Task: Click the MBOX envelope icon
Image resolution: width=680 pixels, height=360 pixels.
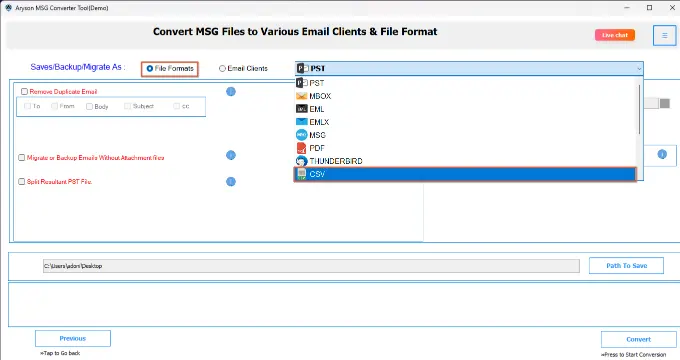Action: pos(301,96)
